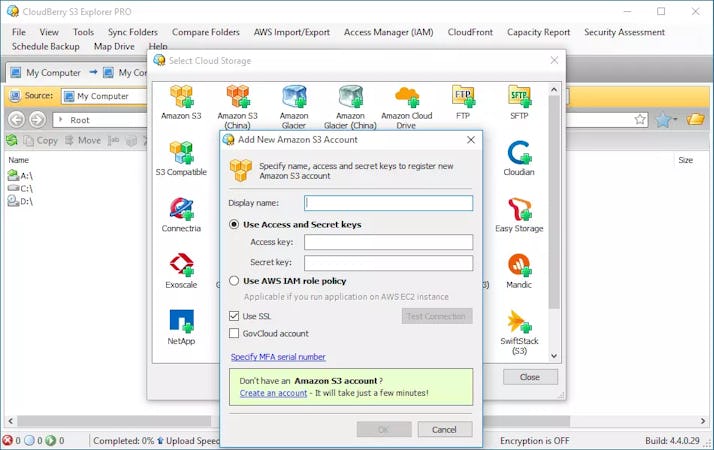Click the open folder icon on the right toolbar
Viewport: 714px width, 450px height.
click(x=695, y=120)
